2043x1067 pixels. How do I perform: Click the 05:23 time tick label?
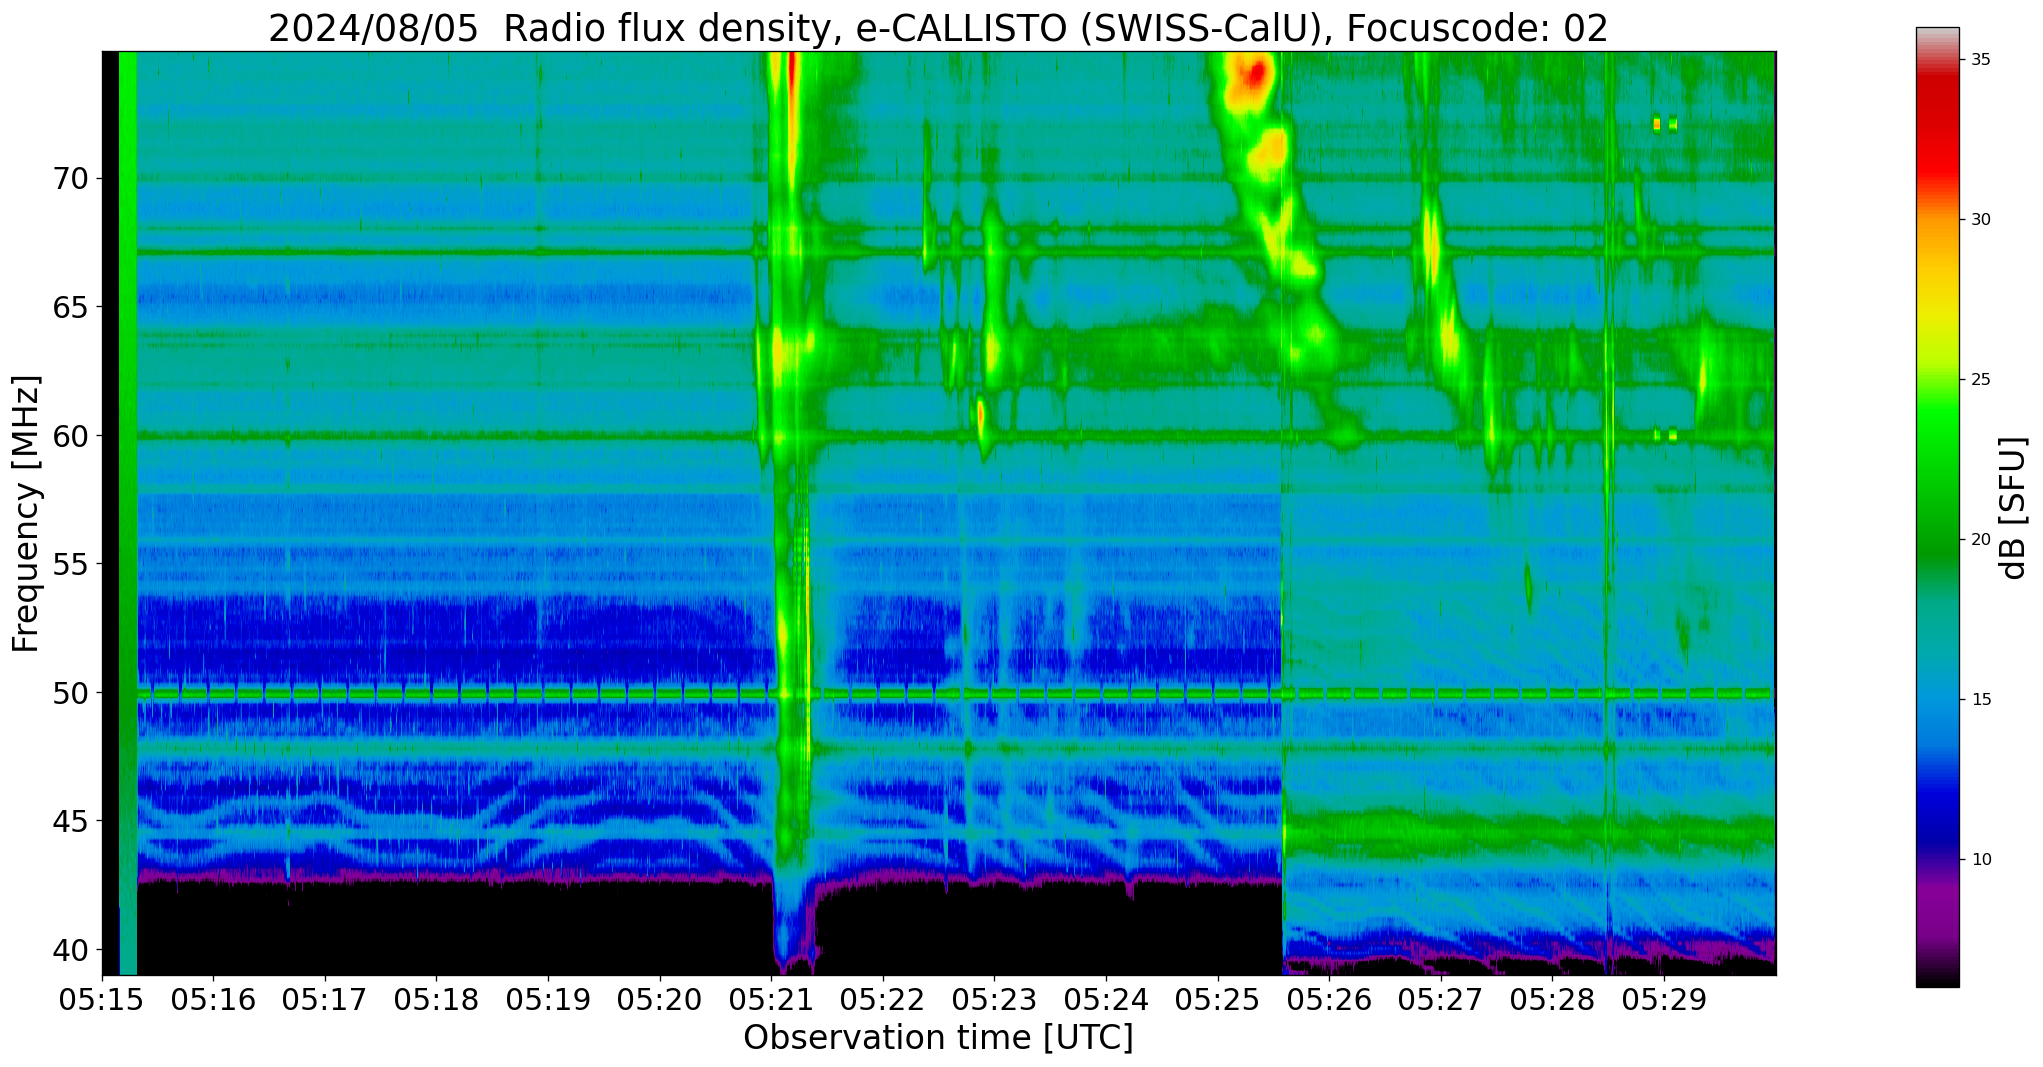pyautogui.click(x=995, y=1000)
